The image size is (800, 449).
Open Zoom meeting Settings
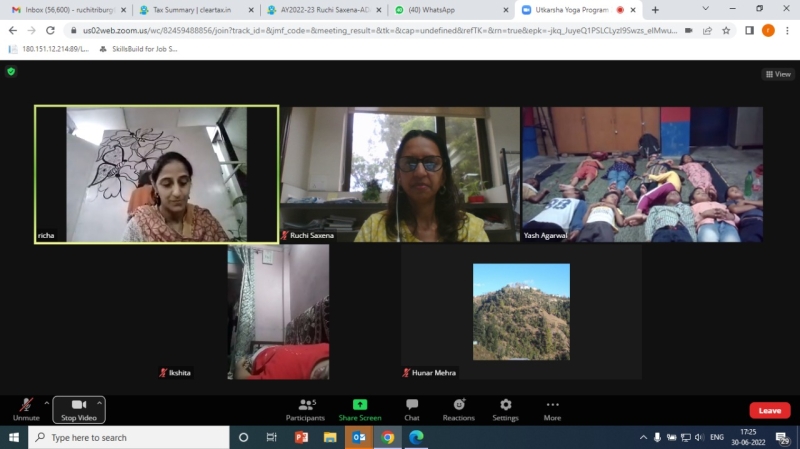pos(505,408)
